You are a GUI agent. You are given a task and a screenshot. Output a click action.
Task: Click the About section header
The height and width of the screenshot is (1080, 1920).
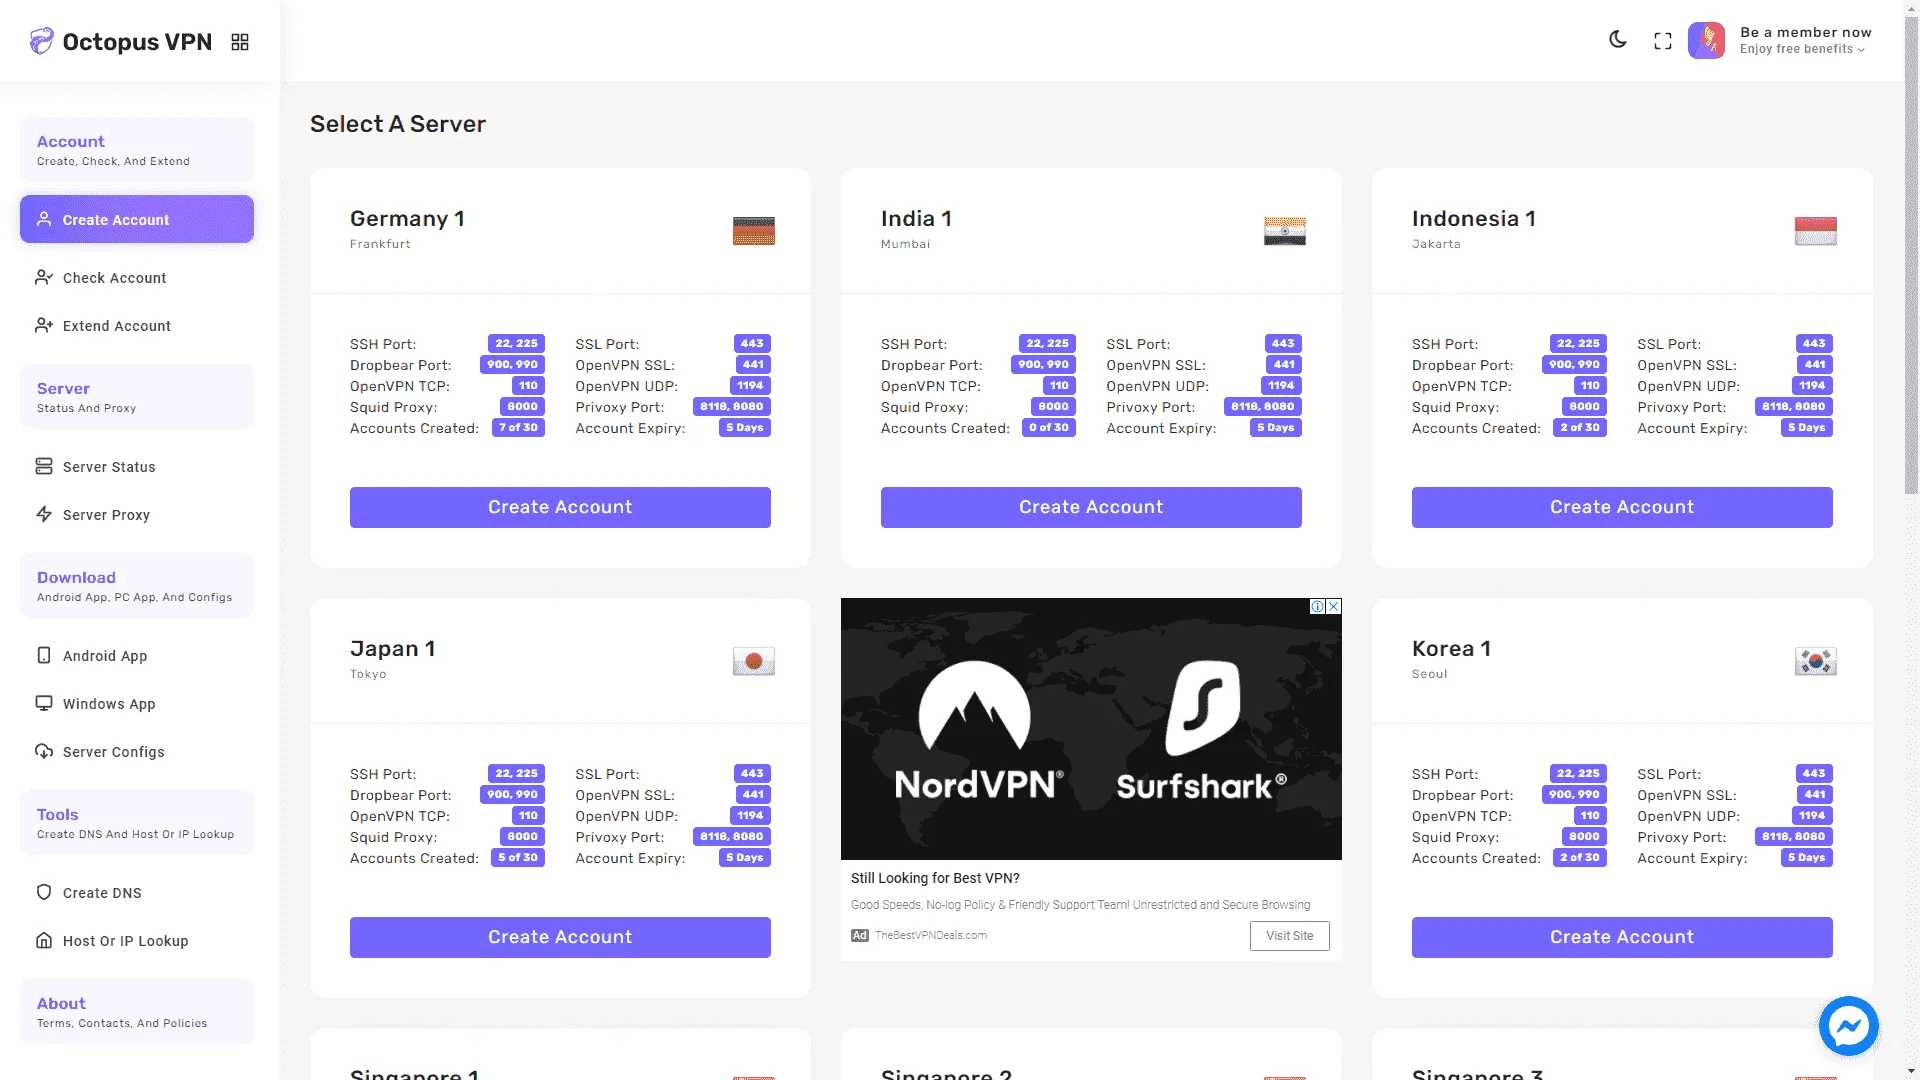click(x=137, y=1012)
